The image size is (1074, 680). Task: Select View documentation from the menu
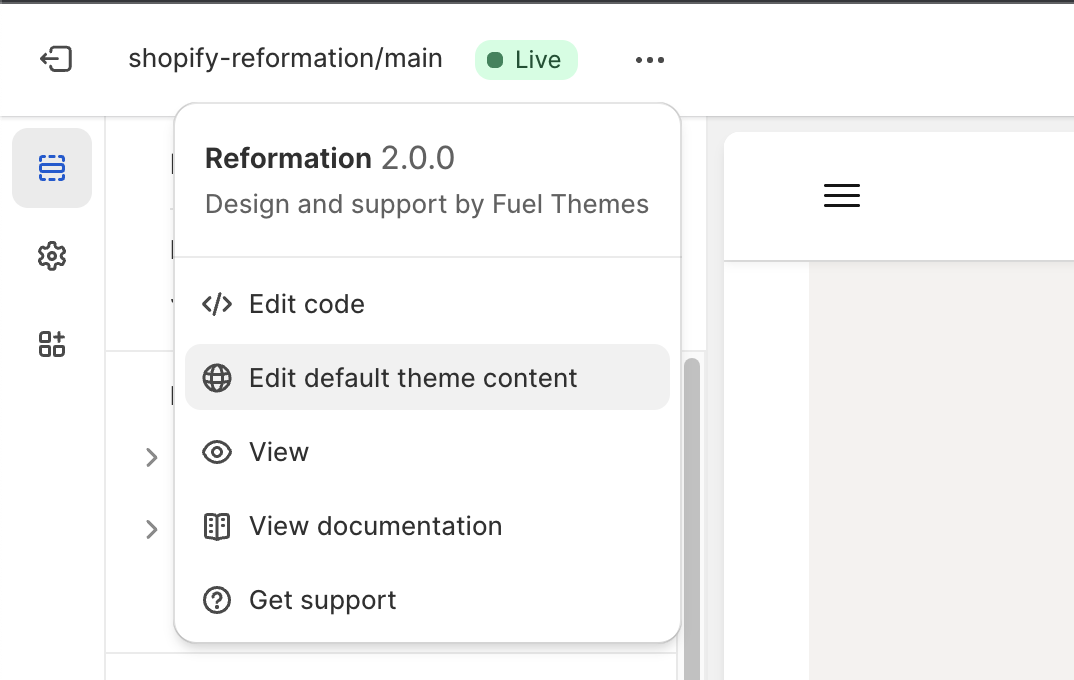click(375, 526)
